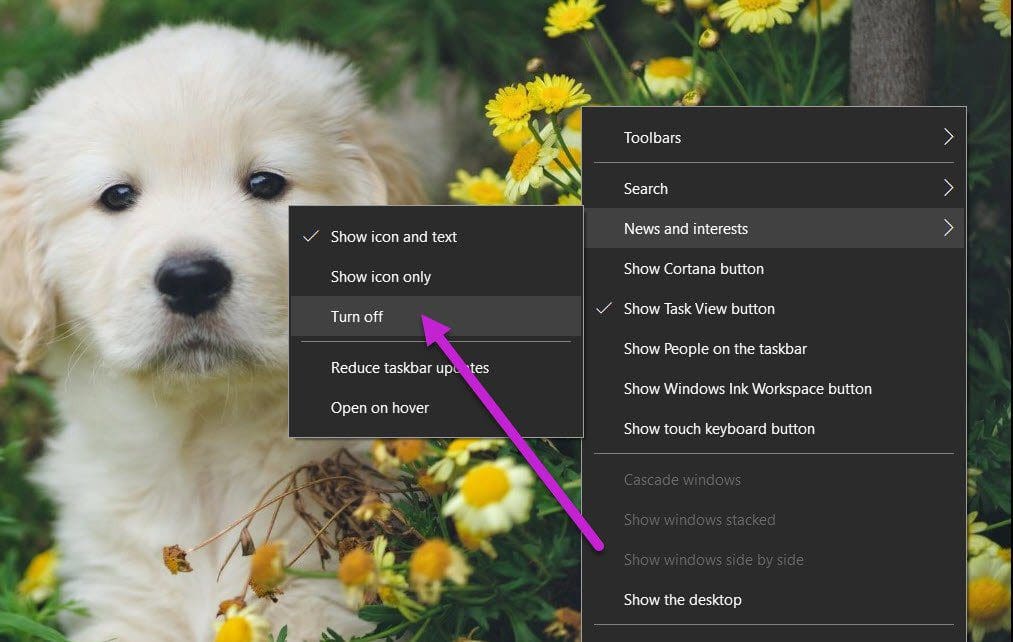
Task: Enable Show touch keyboard button
Action: 774,429
